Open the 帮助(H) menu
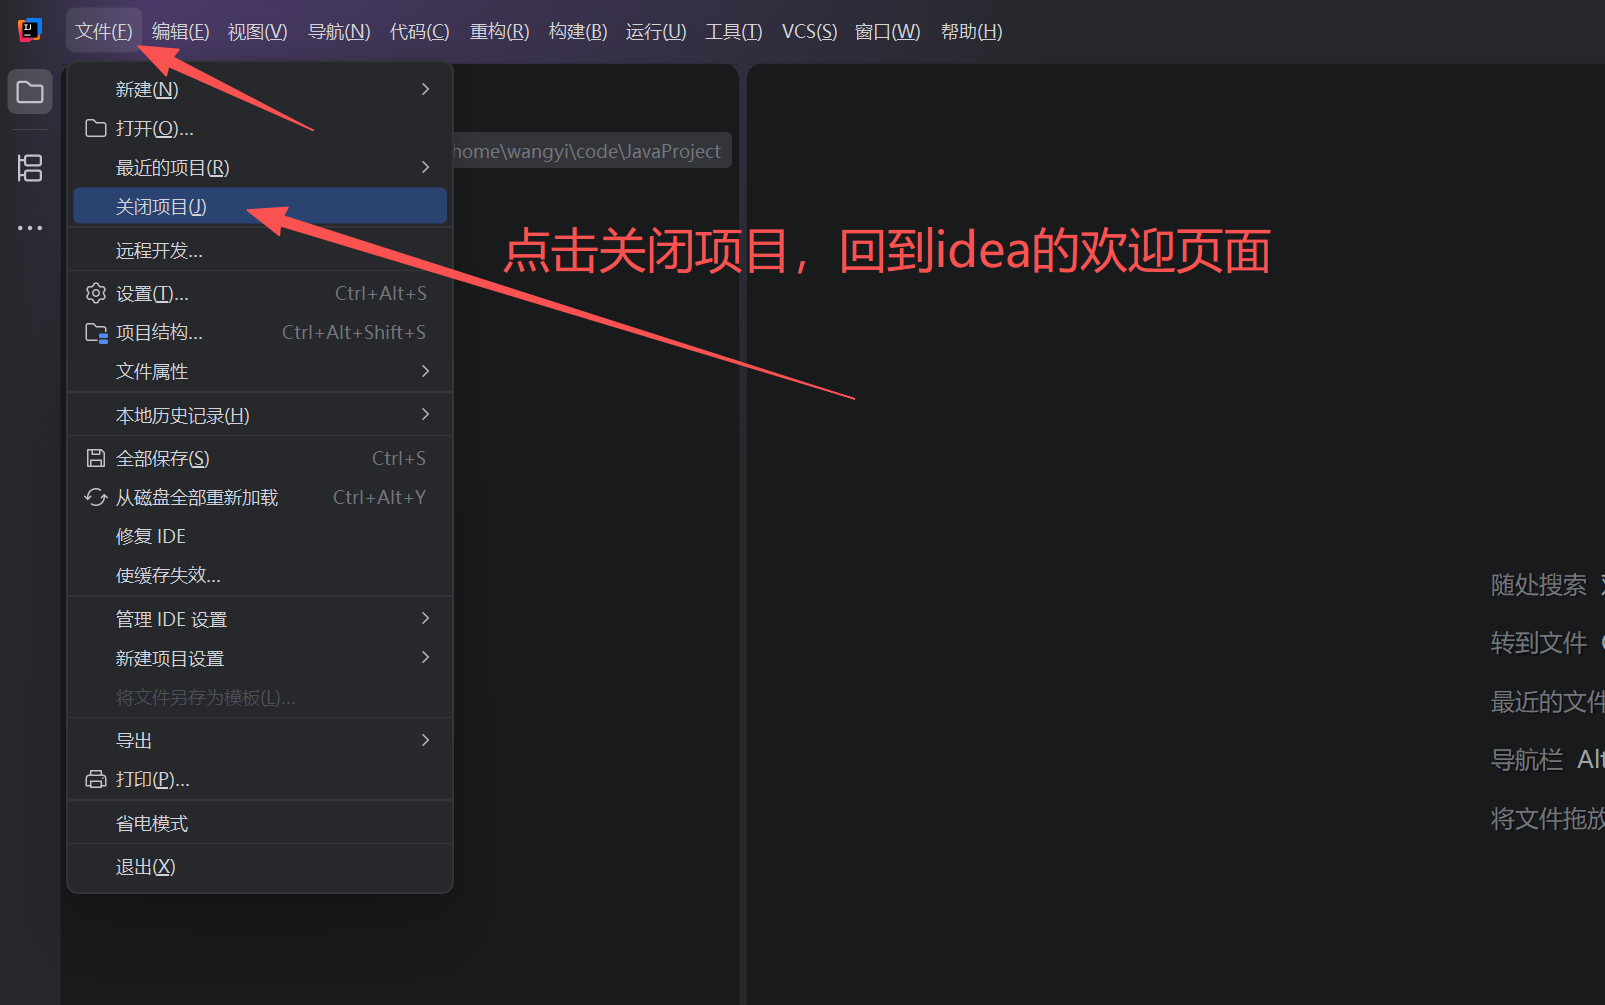Image resolution: width=1605 pixels, height=1005 pixels. (971, 31)
